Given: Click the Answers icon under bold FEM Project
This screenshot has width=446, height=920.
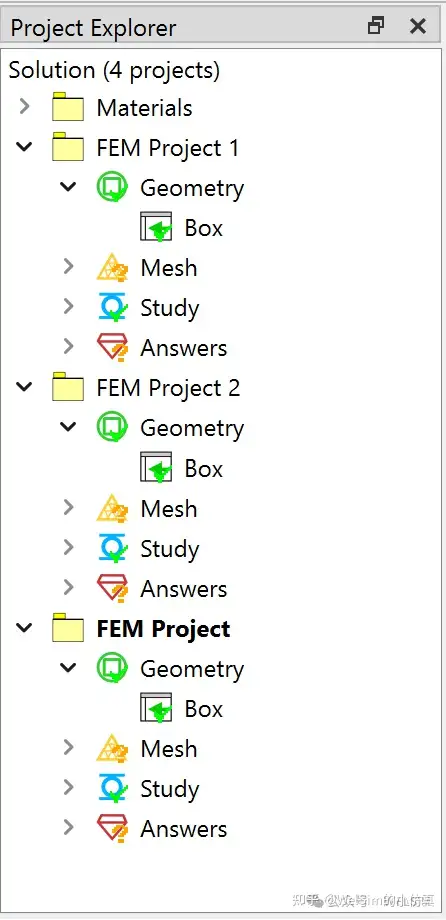Looking at the screenshot, I should [x=112, y=829].
